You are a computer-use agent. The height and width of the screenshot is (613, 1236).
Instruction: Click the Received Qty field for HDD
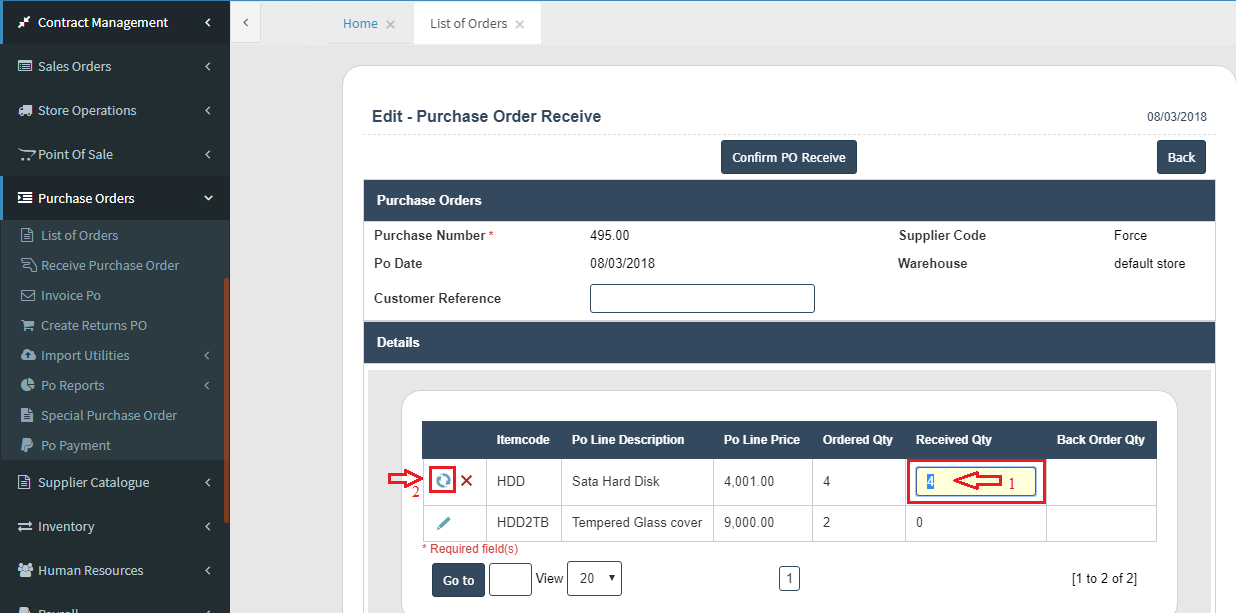pos(975,482)
